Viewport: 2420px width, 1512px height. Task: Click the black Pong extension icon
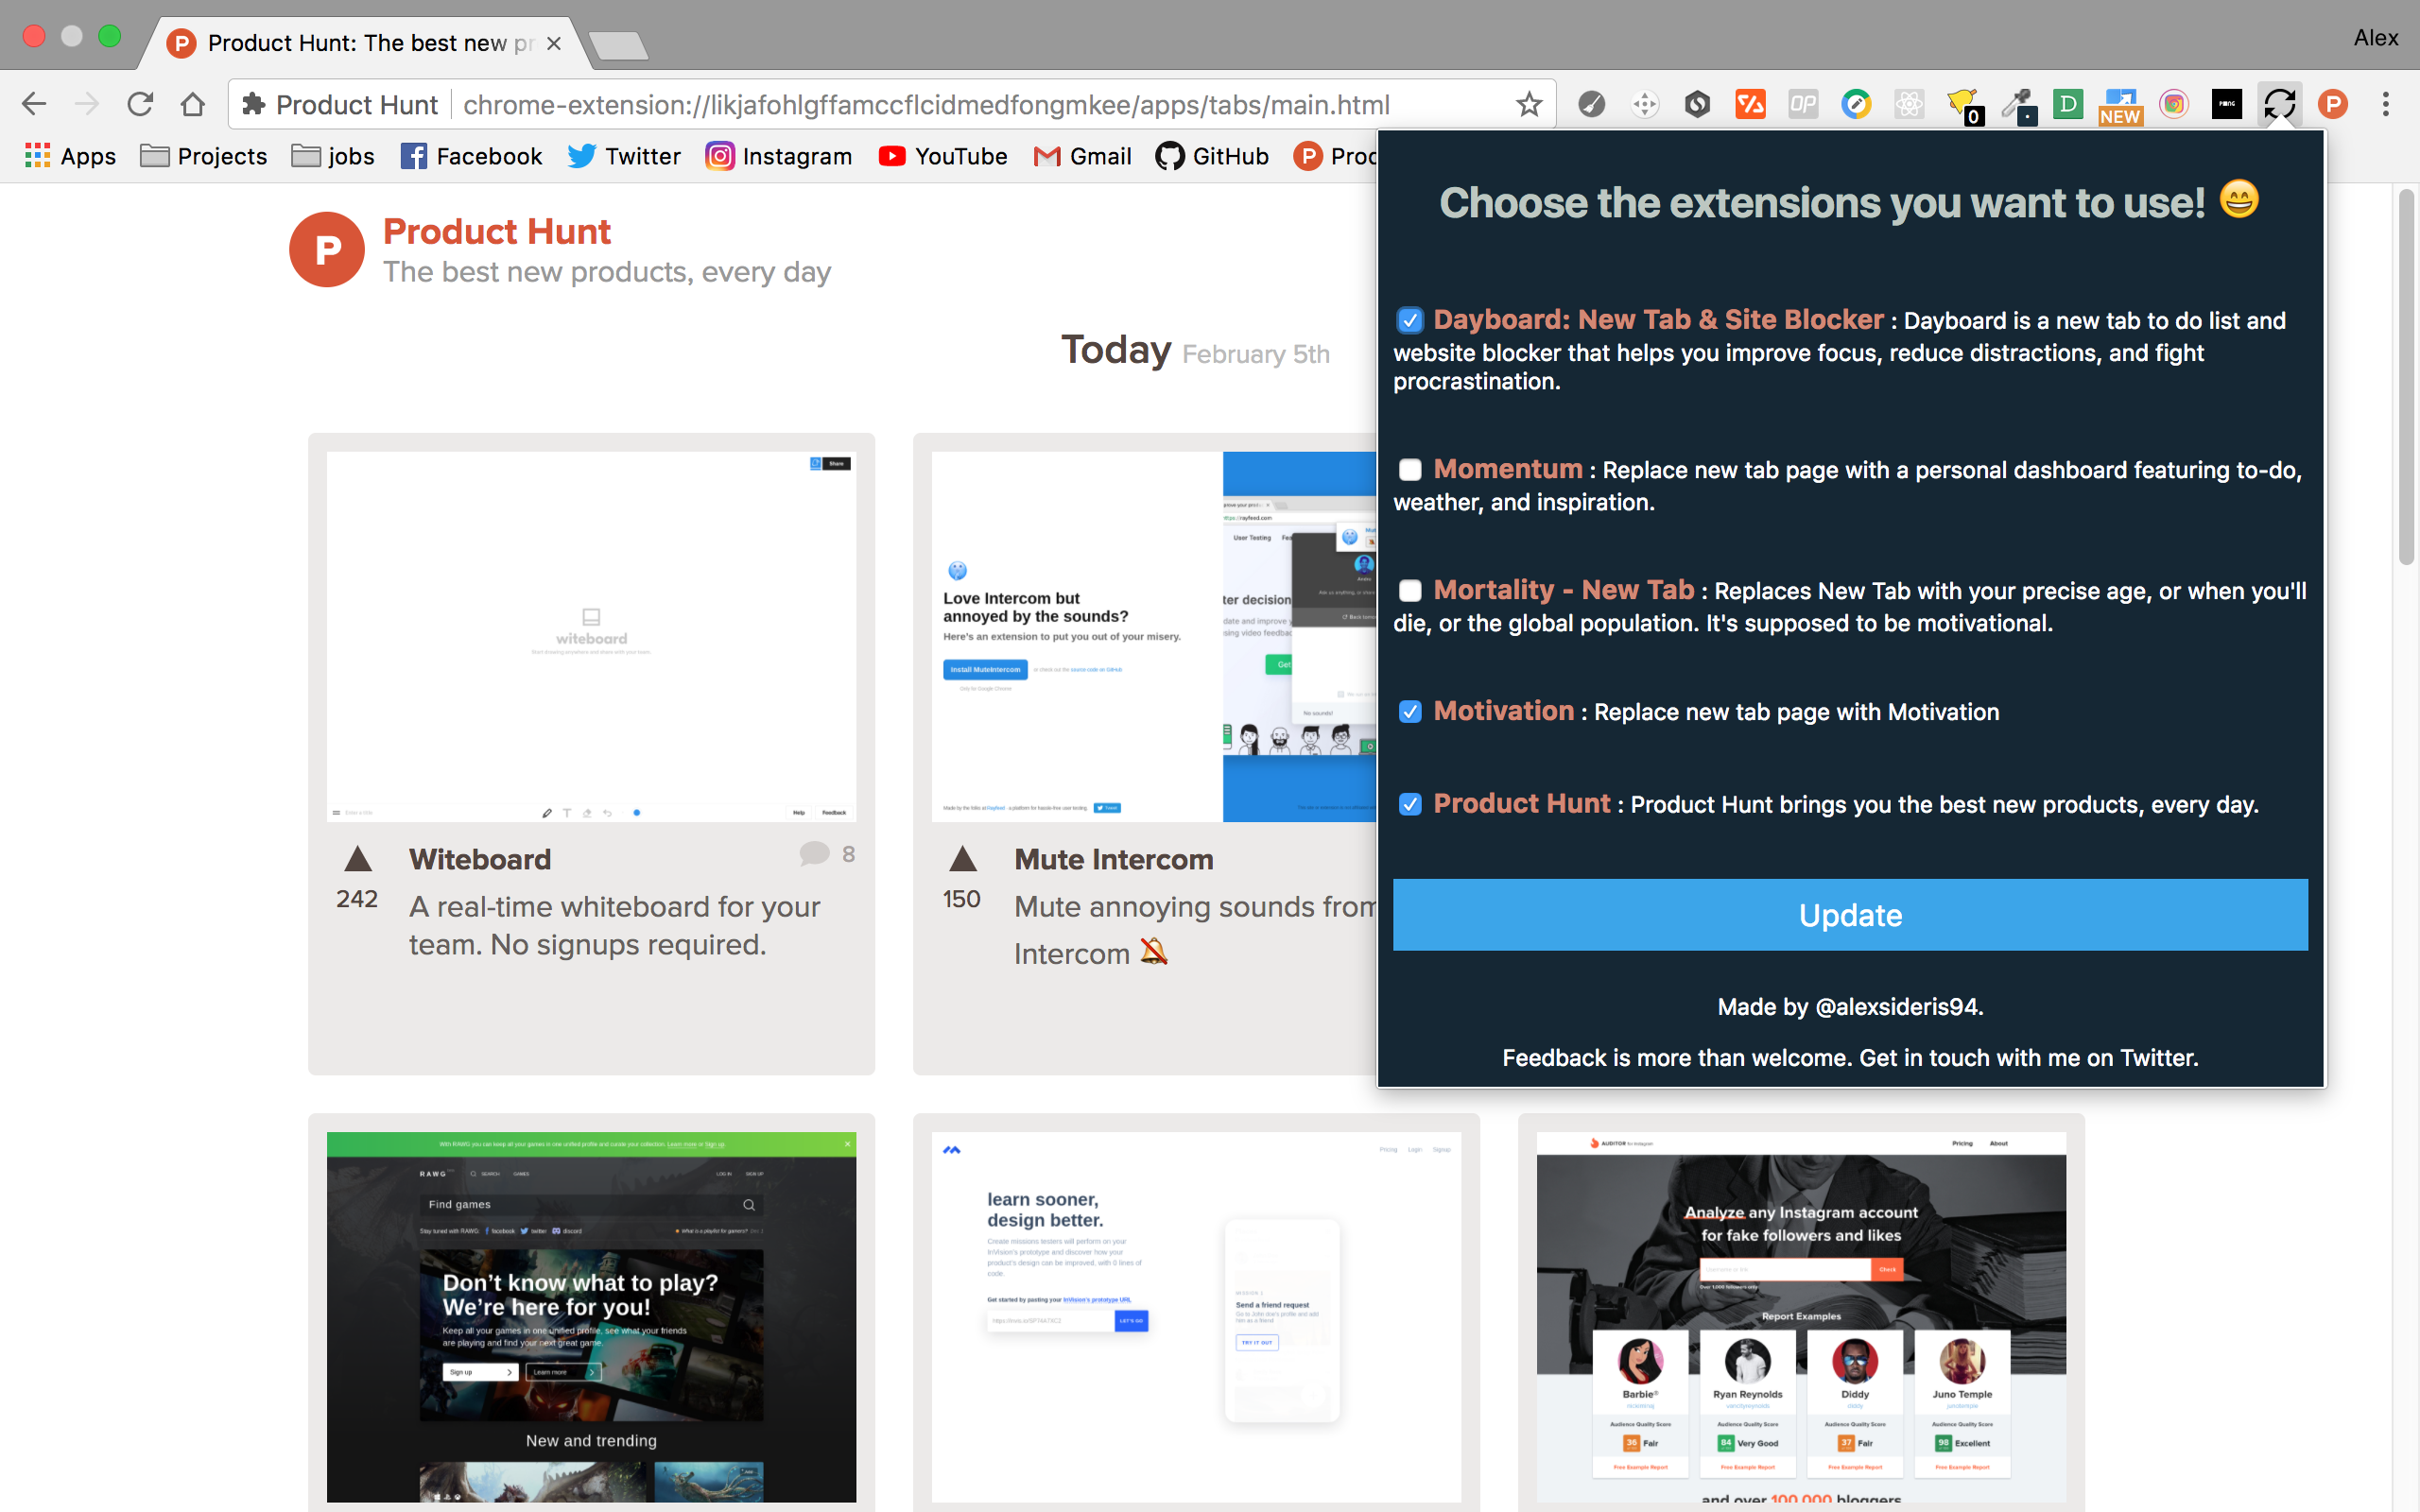coord(2226,104)
